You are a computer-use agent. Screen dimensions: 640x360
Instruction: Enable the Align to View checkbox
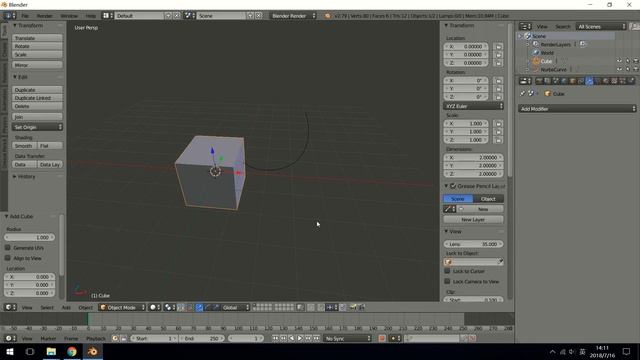(x=7, y=258)
